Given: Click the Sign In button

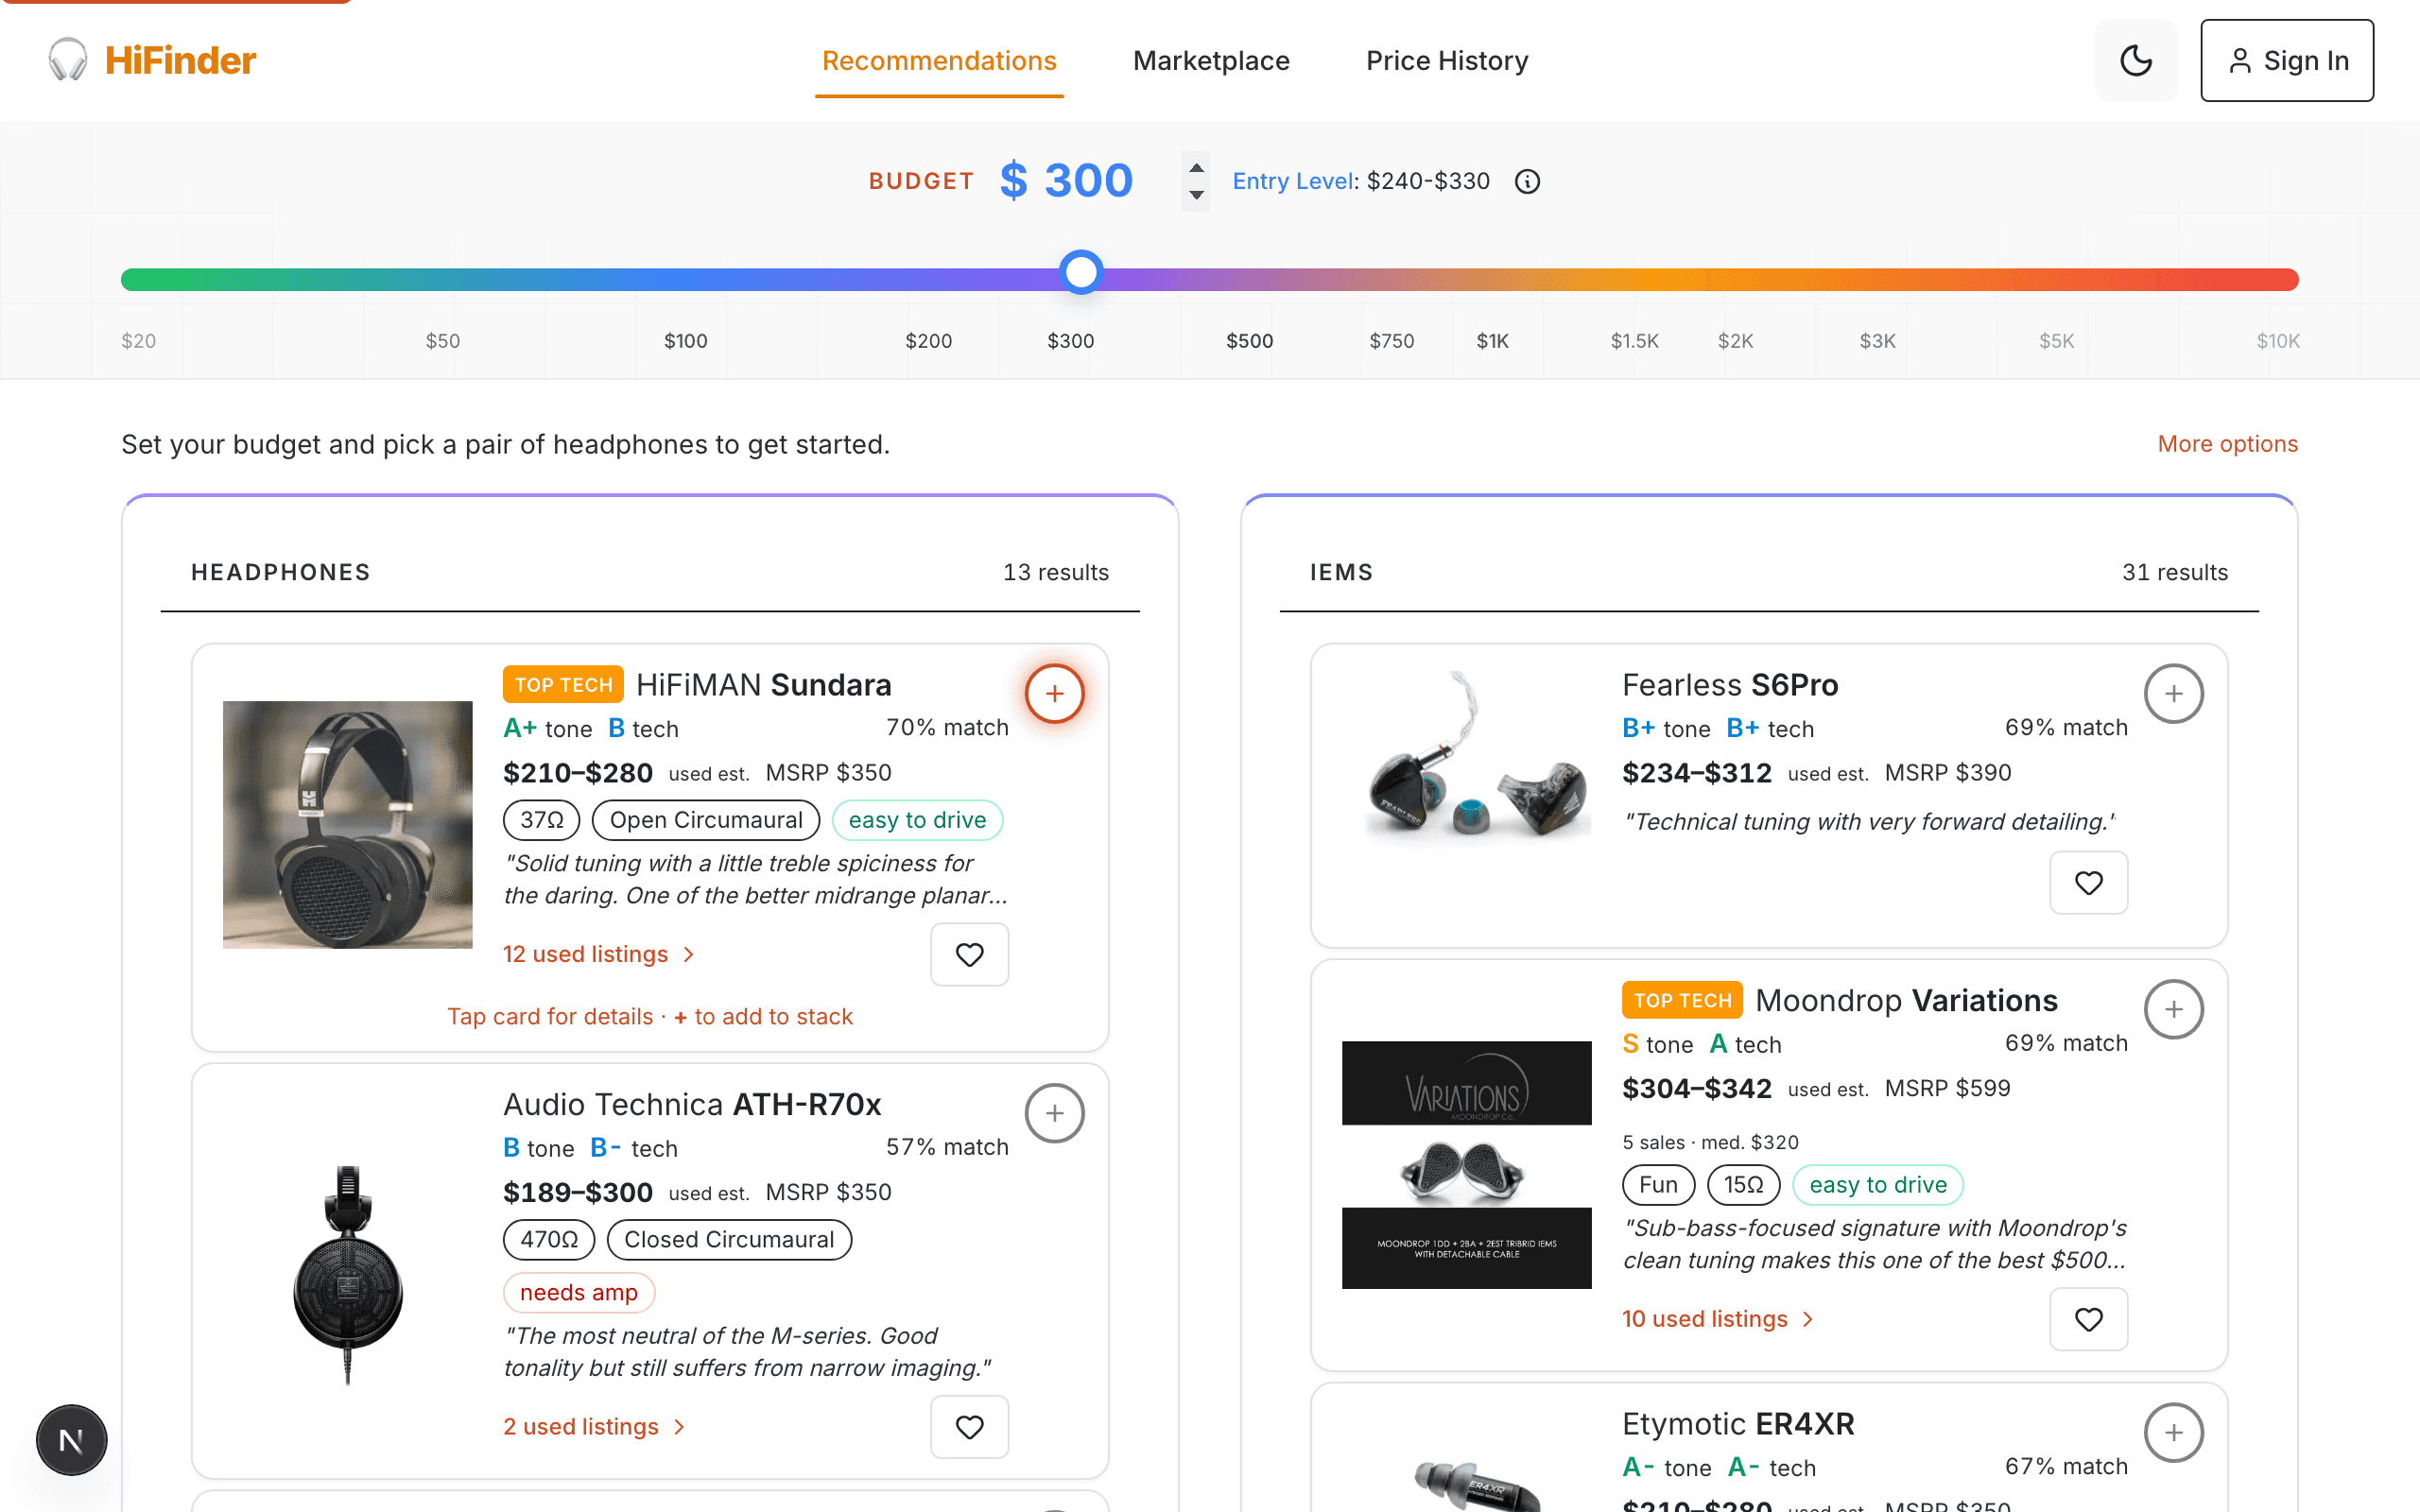Looking at the screenshot, I should 2287,60.
